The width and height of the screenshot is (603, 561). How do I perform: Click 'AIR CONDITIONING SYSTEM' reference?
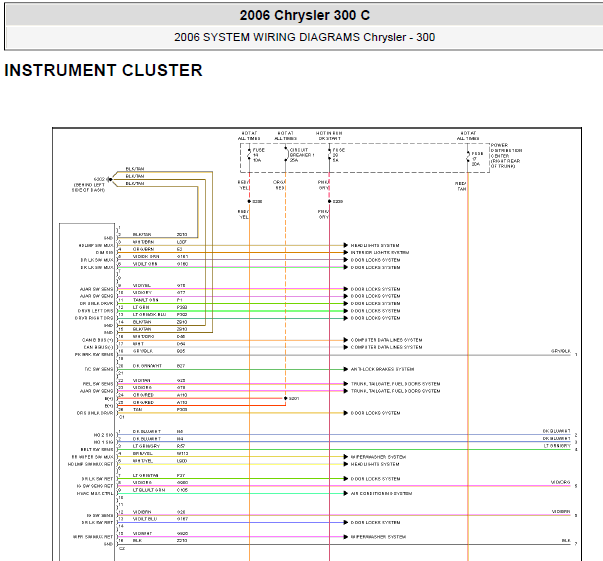coord(381,493)
